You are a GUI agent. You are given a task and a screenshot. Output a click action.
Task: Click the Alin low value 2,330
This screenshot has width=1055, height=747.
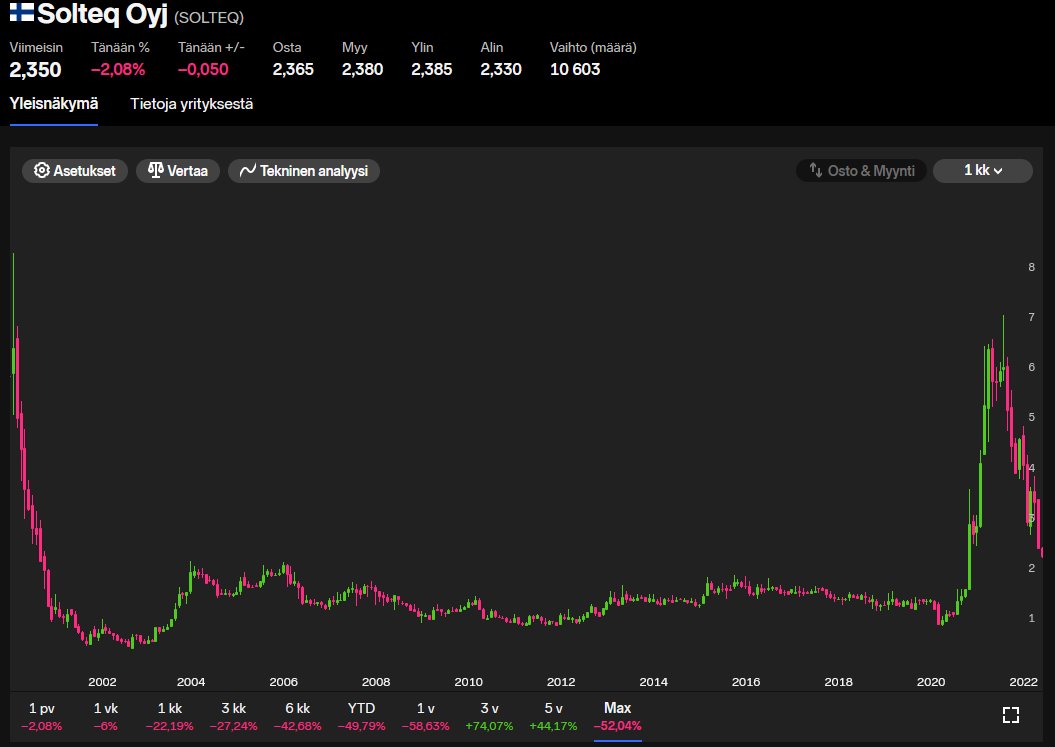(501, 69)
